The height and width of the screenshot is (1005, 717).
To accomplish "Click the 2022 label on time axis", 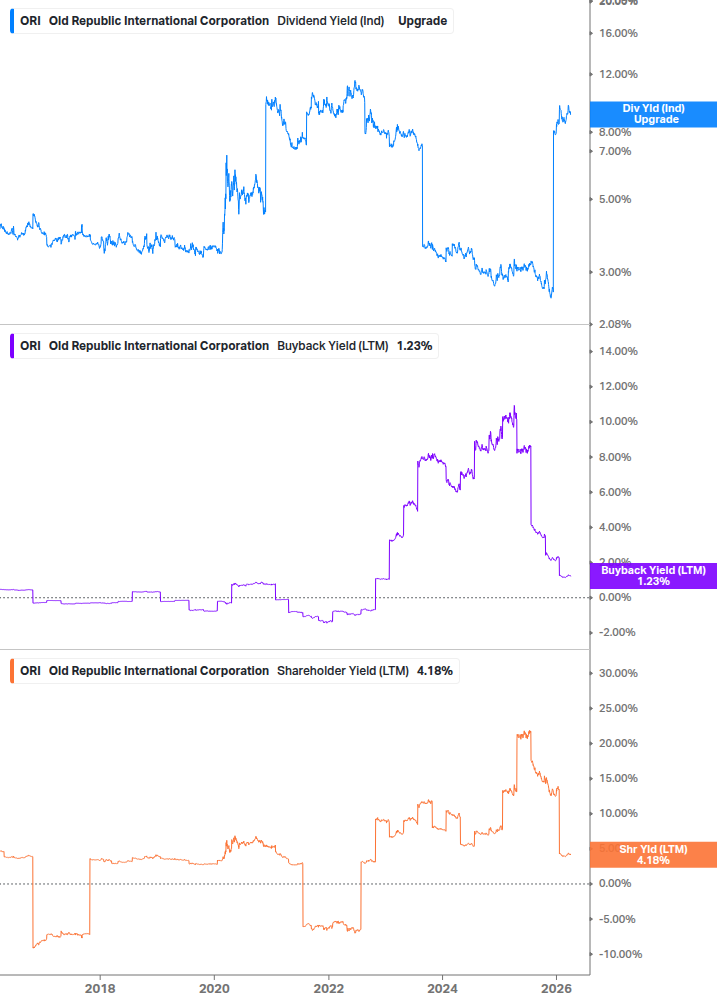I will point(329,988).
